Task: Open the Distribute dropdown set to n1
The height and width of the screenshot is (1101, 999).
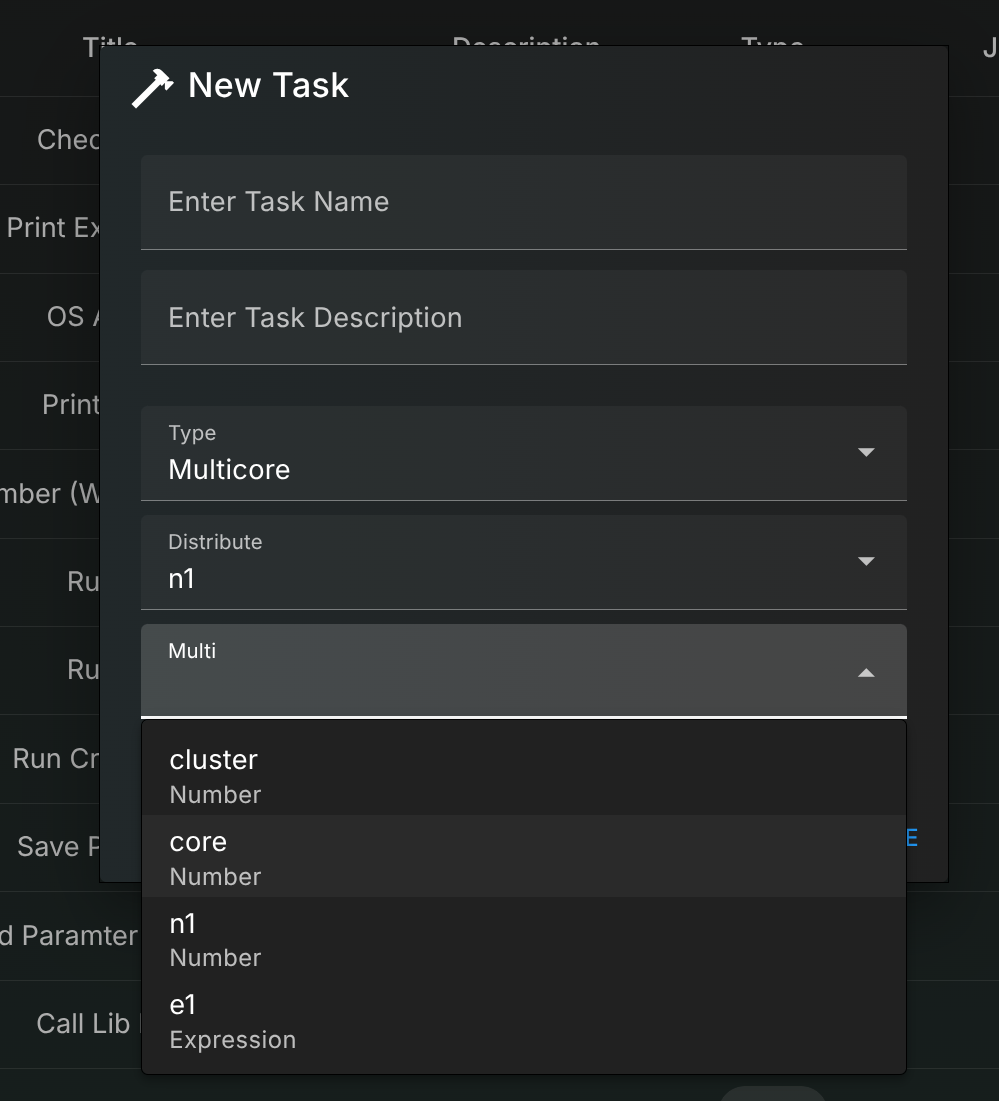Action: point(500,562)
